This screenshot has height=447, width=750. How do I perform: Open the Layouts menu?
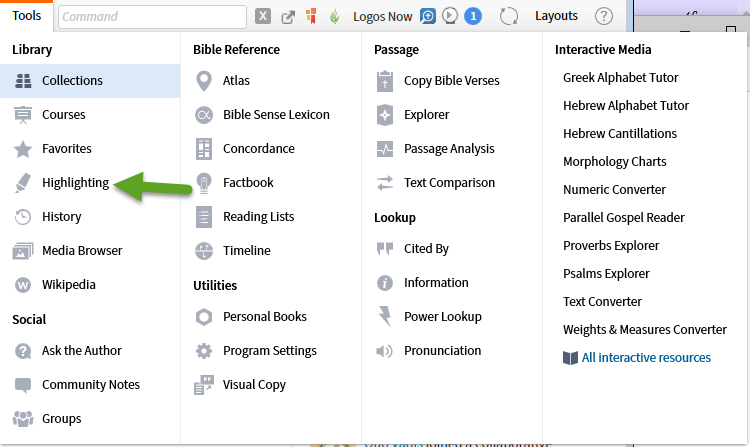556,16
